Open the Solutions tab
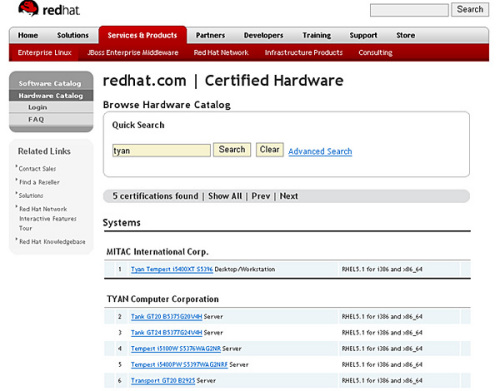 click(73, 35)
